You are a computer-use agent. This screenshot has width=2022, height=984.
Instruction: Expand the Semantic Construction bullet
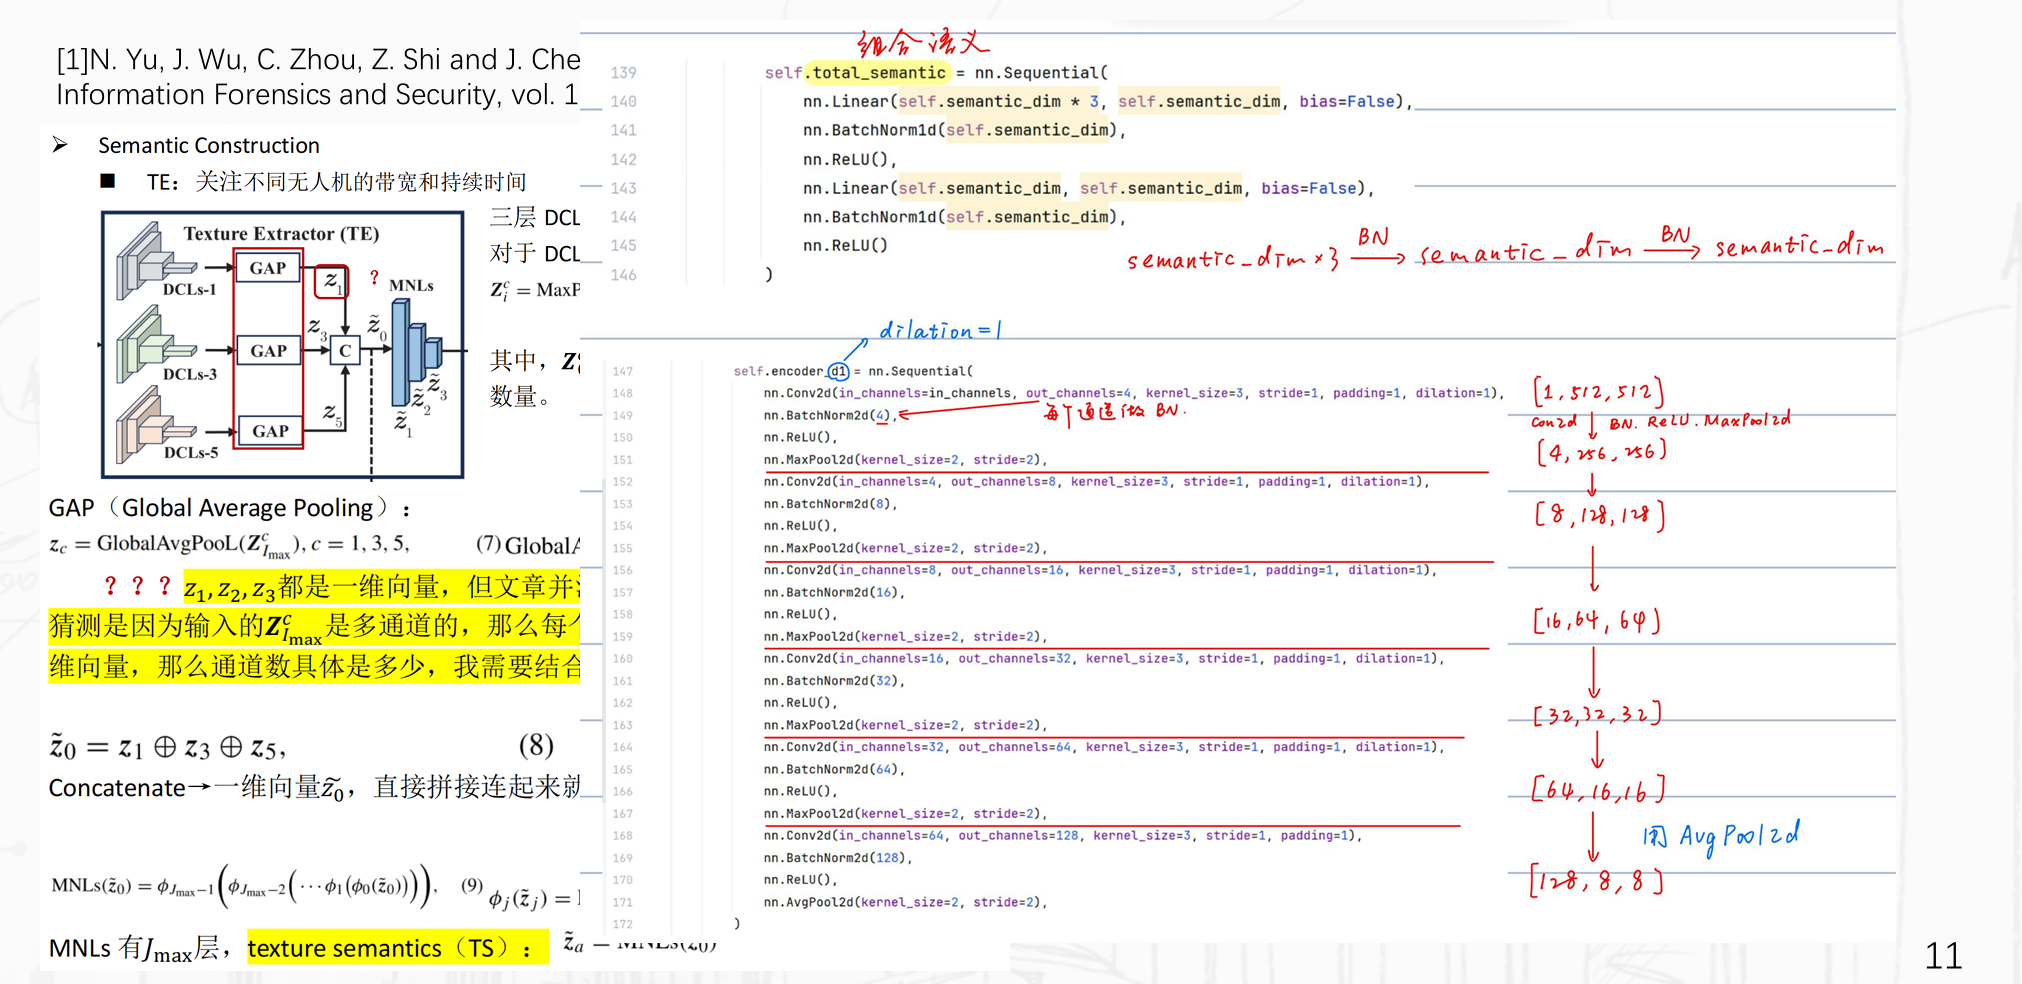pyautogui.click(x=208, y=145)
